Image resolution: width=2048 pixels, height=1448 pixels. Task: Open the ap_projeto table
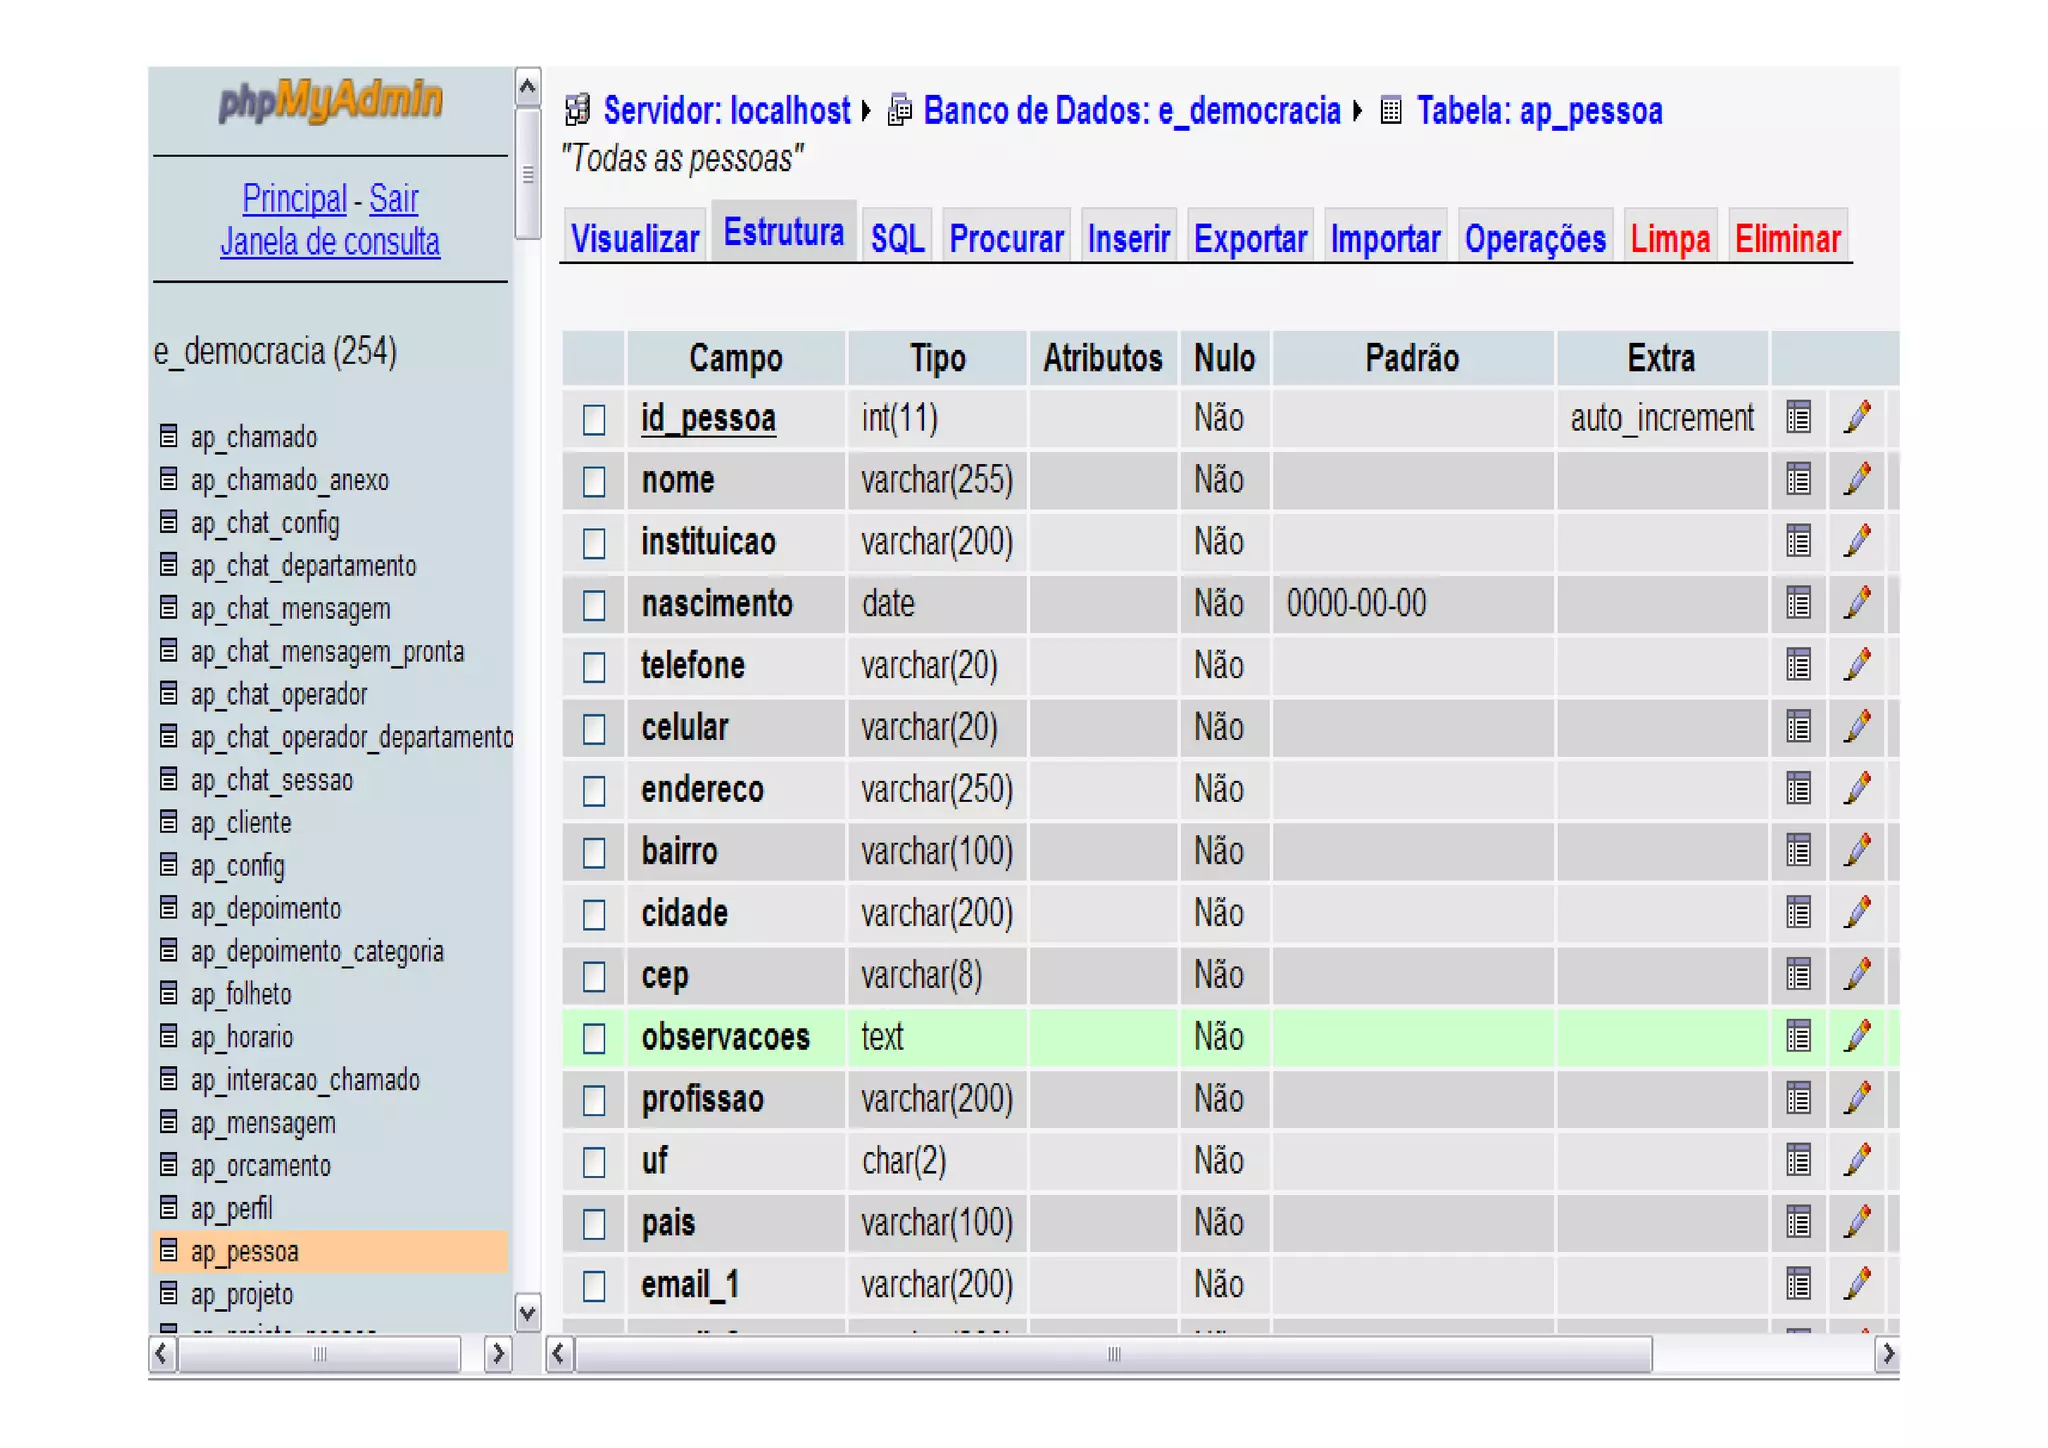[x=242, y=1294]
